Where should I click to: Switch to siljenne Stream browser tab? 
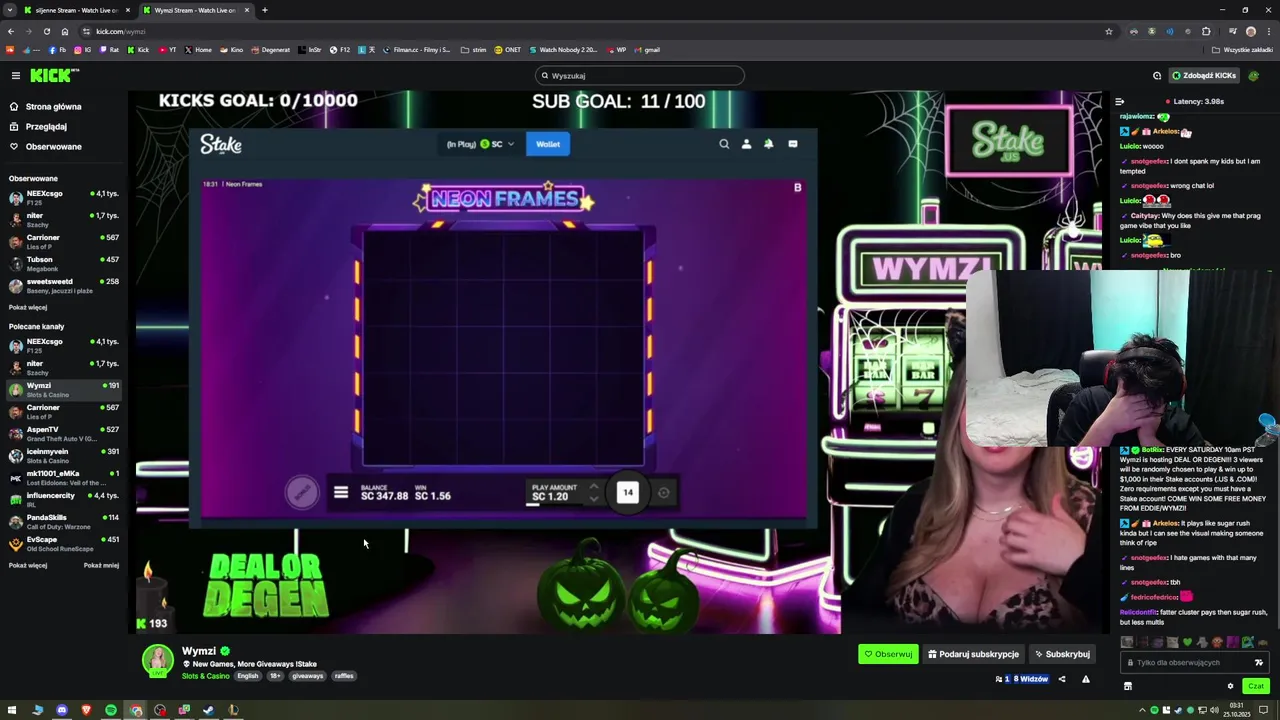[78, 10]
